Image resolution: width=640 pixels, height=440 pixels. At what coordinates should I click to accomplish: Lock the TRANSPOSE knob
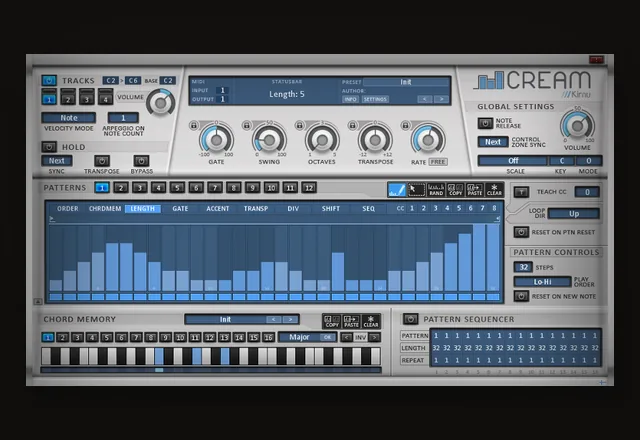(353, 125)
